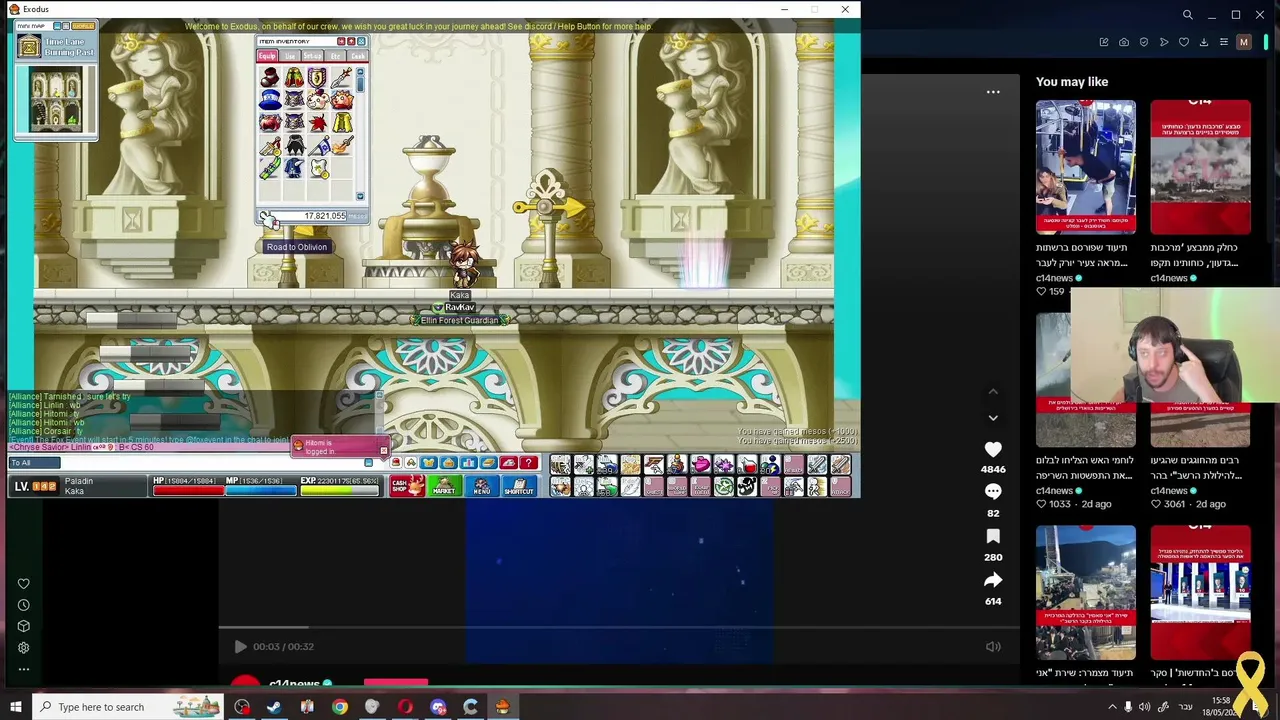Click the Type here to search taskbar box

click(130, 707)
